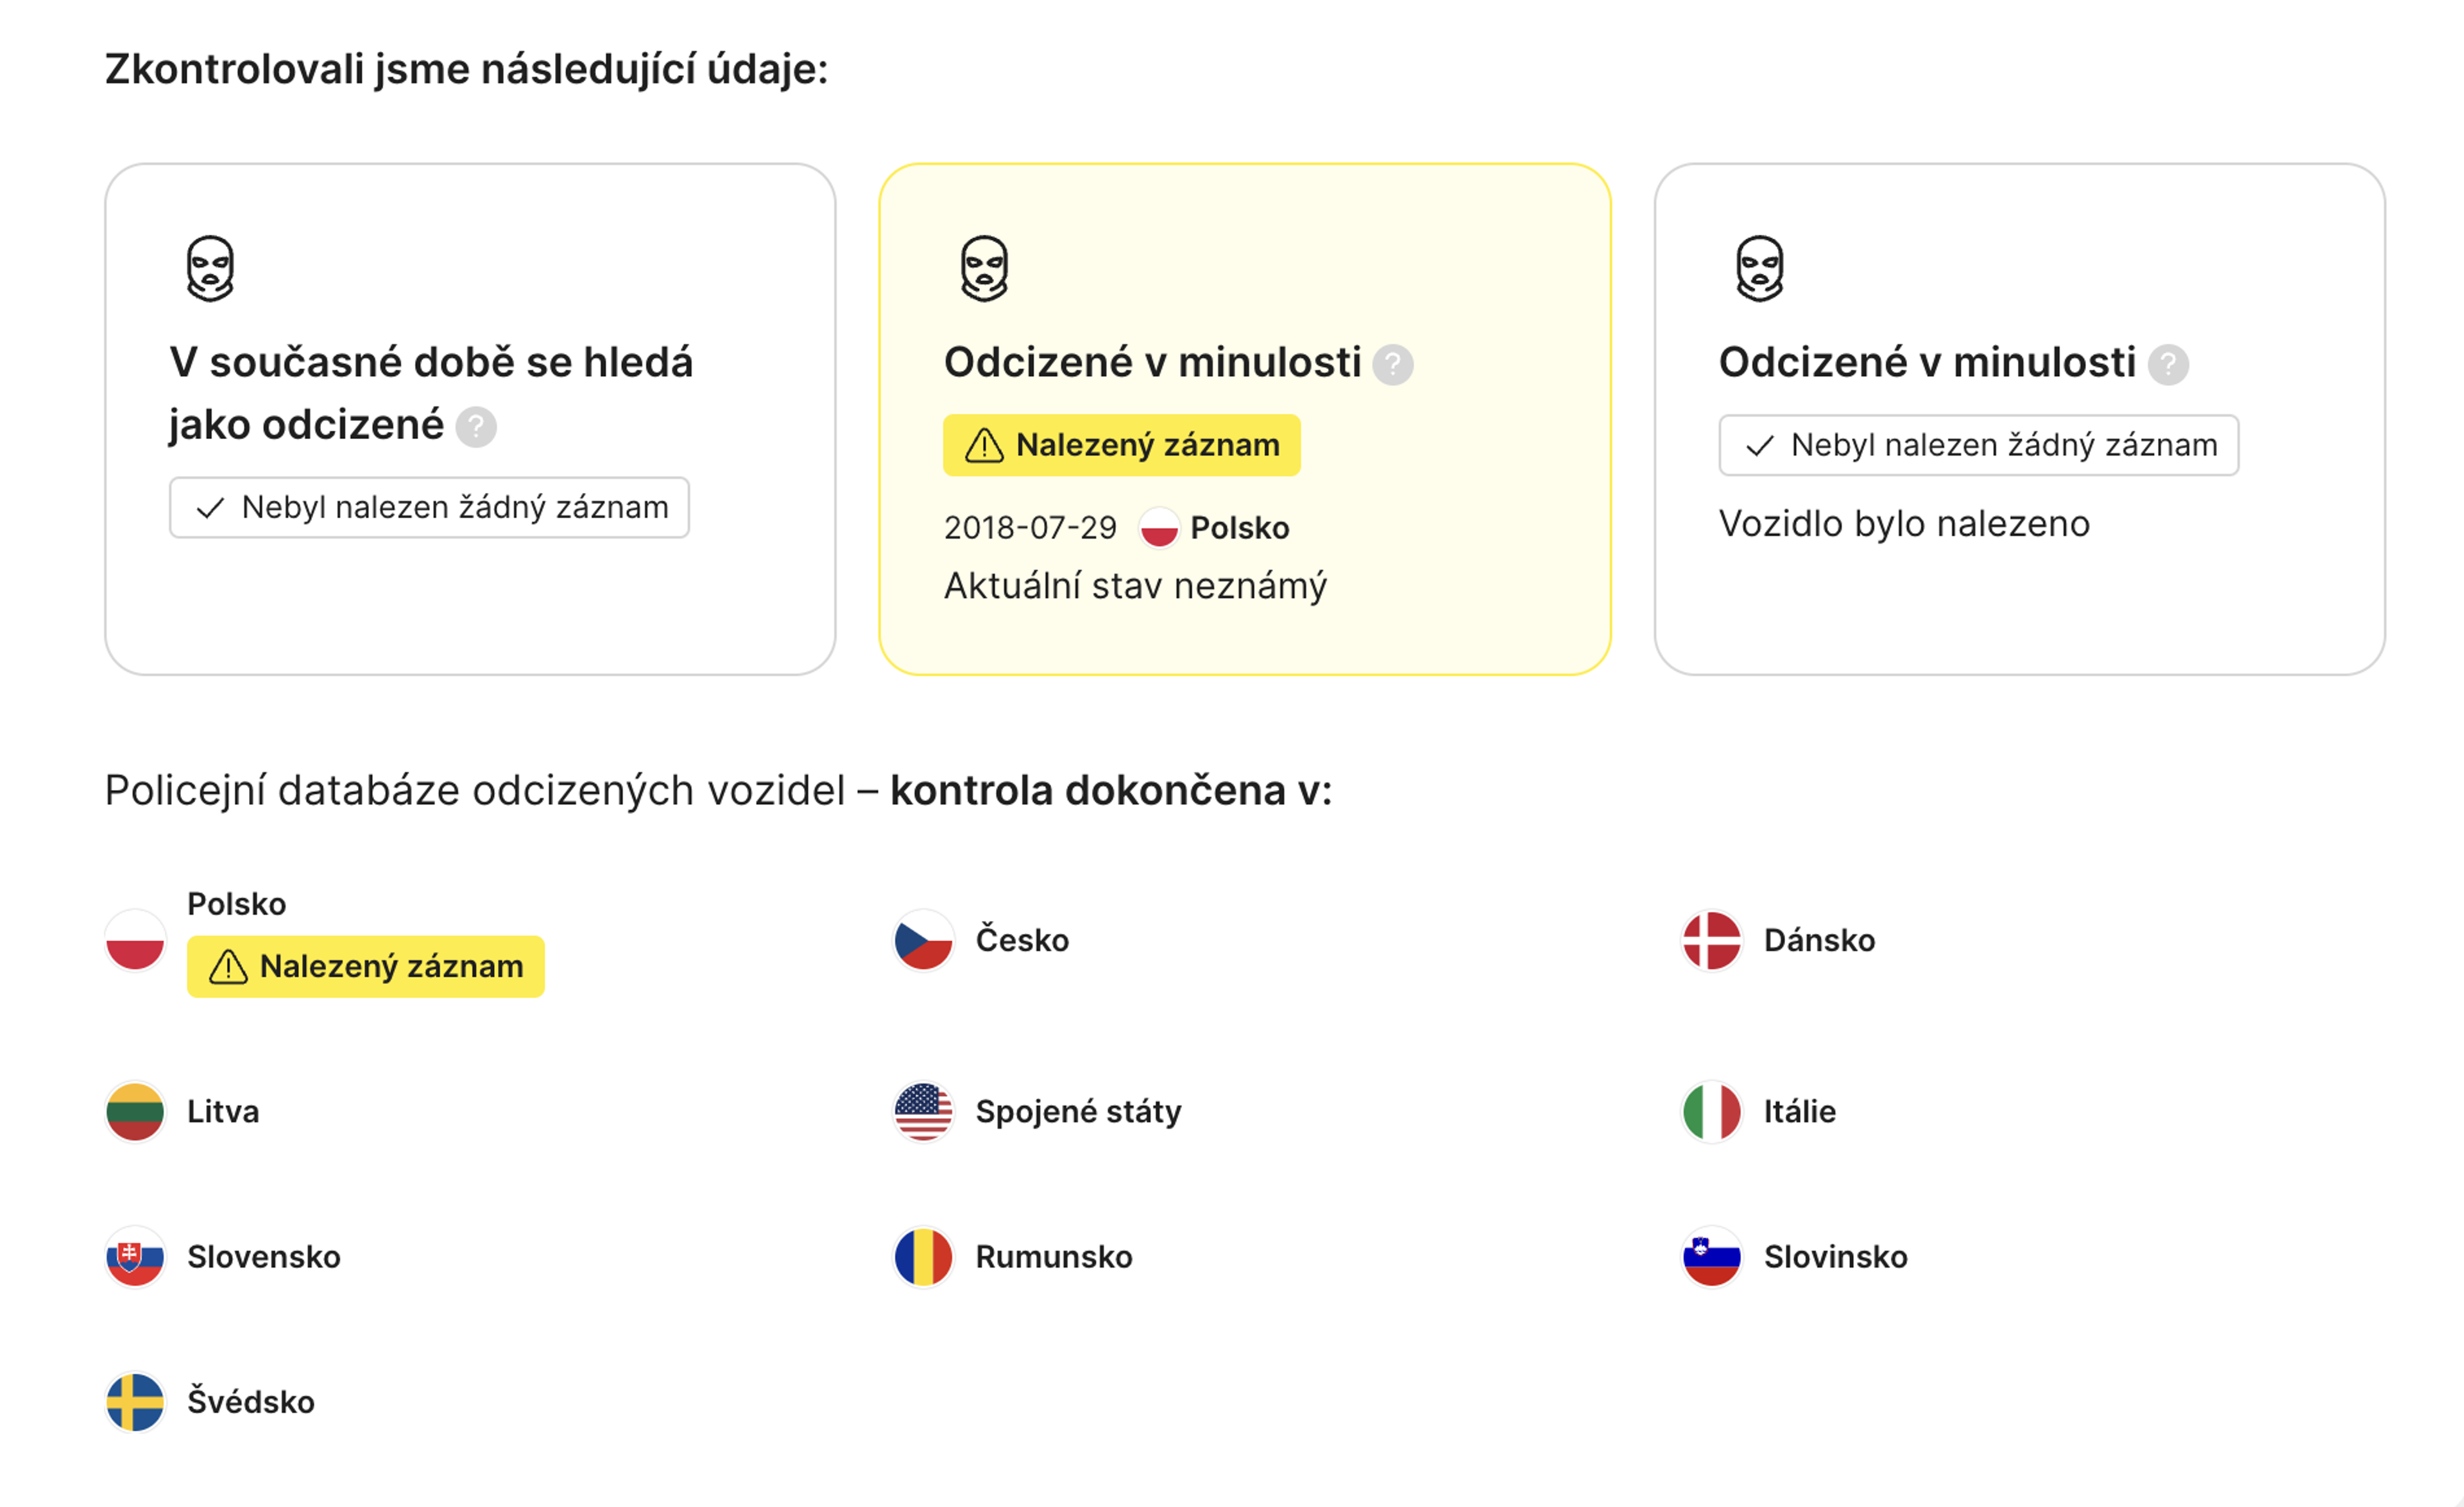This screenshot has height=1507, width=2464.
Task: Open the help tooltip next to 'jako odcizené'
Action: [477, 426]
